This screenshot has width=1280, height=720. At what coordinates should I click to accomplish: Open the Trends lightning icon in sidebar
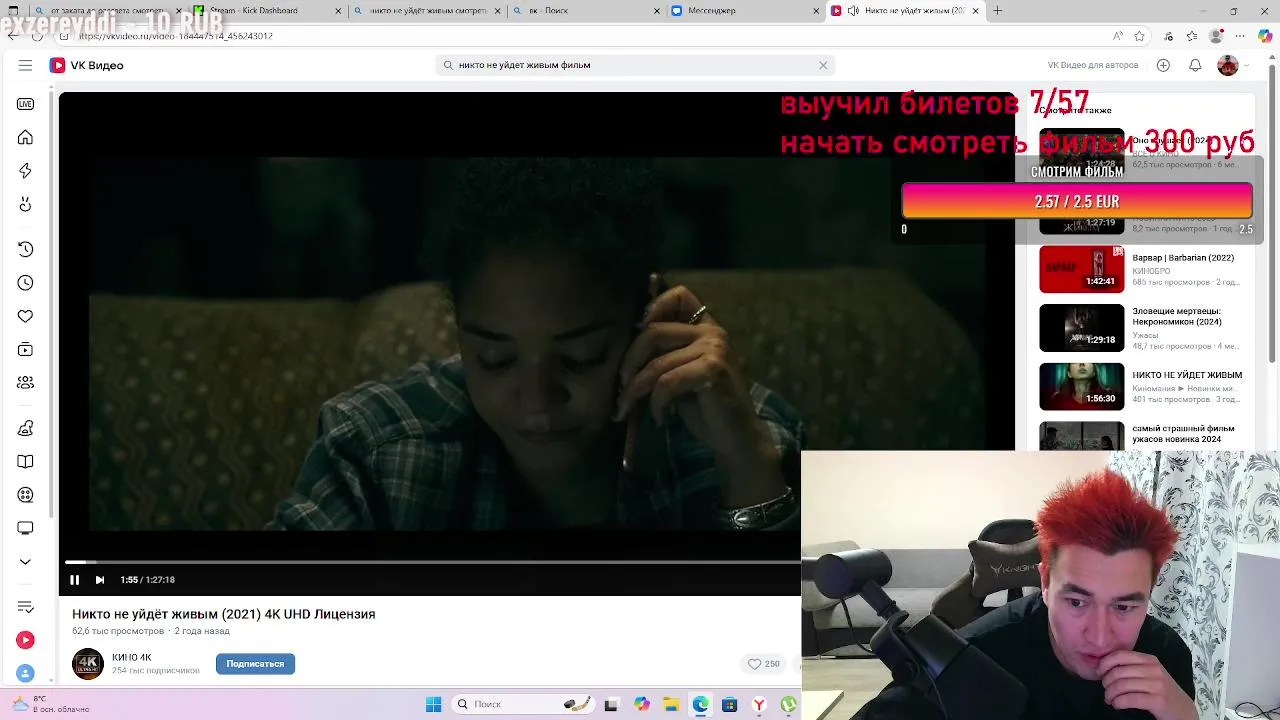click(x=25, y=171)
